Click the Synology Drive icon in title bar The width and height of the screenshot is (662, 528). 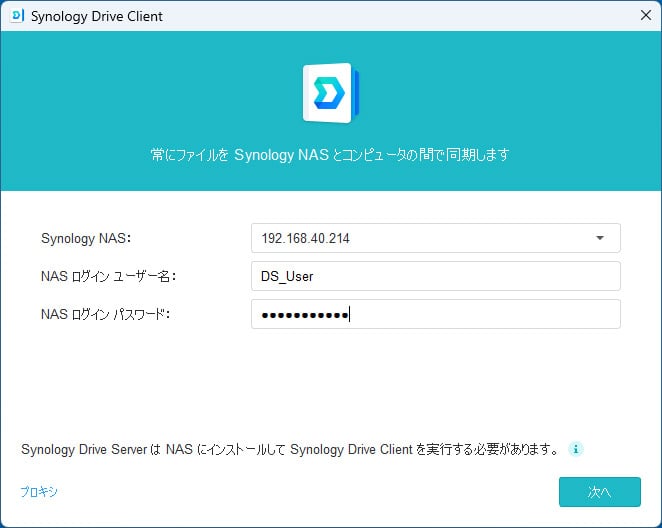tap(17, 16)
